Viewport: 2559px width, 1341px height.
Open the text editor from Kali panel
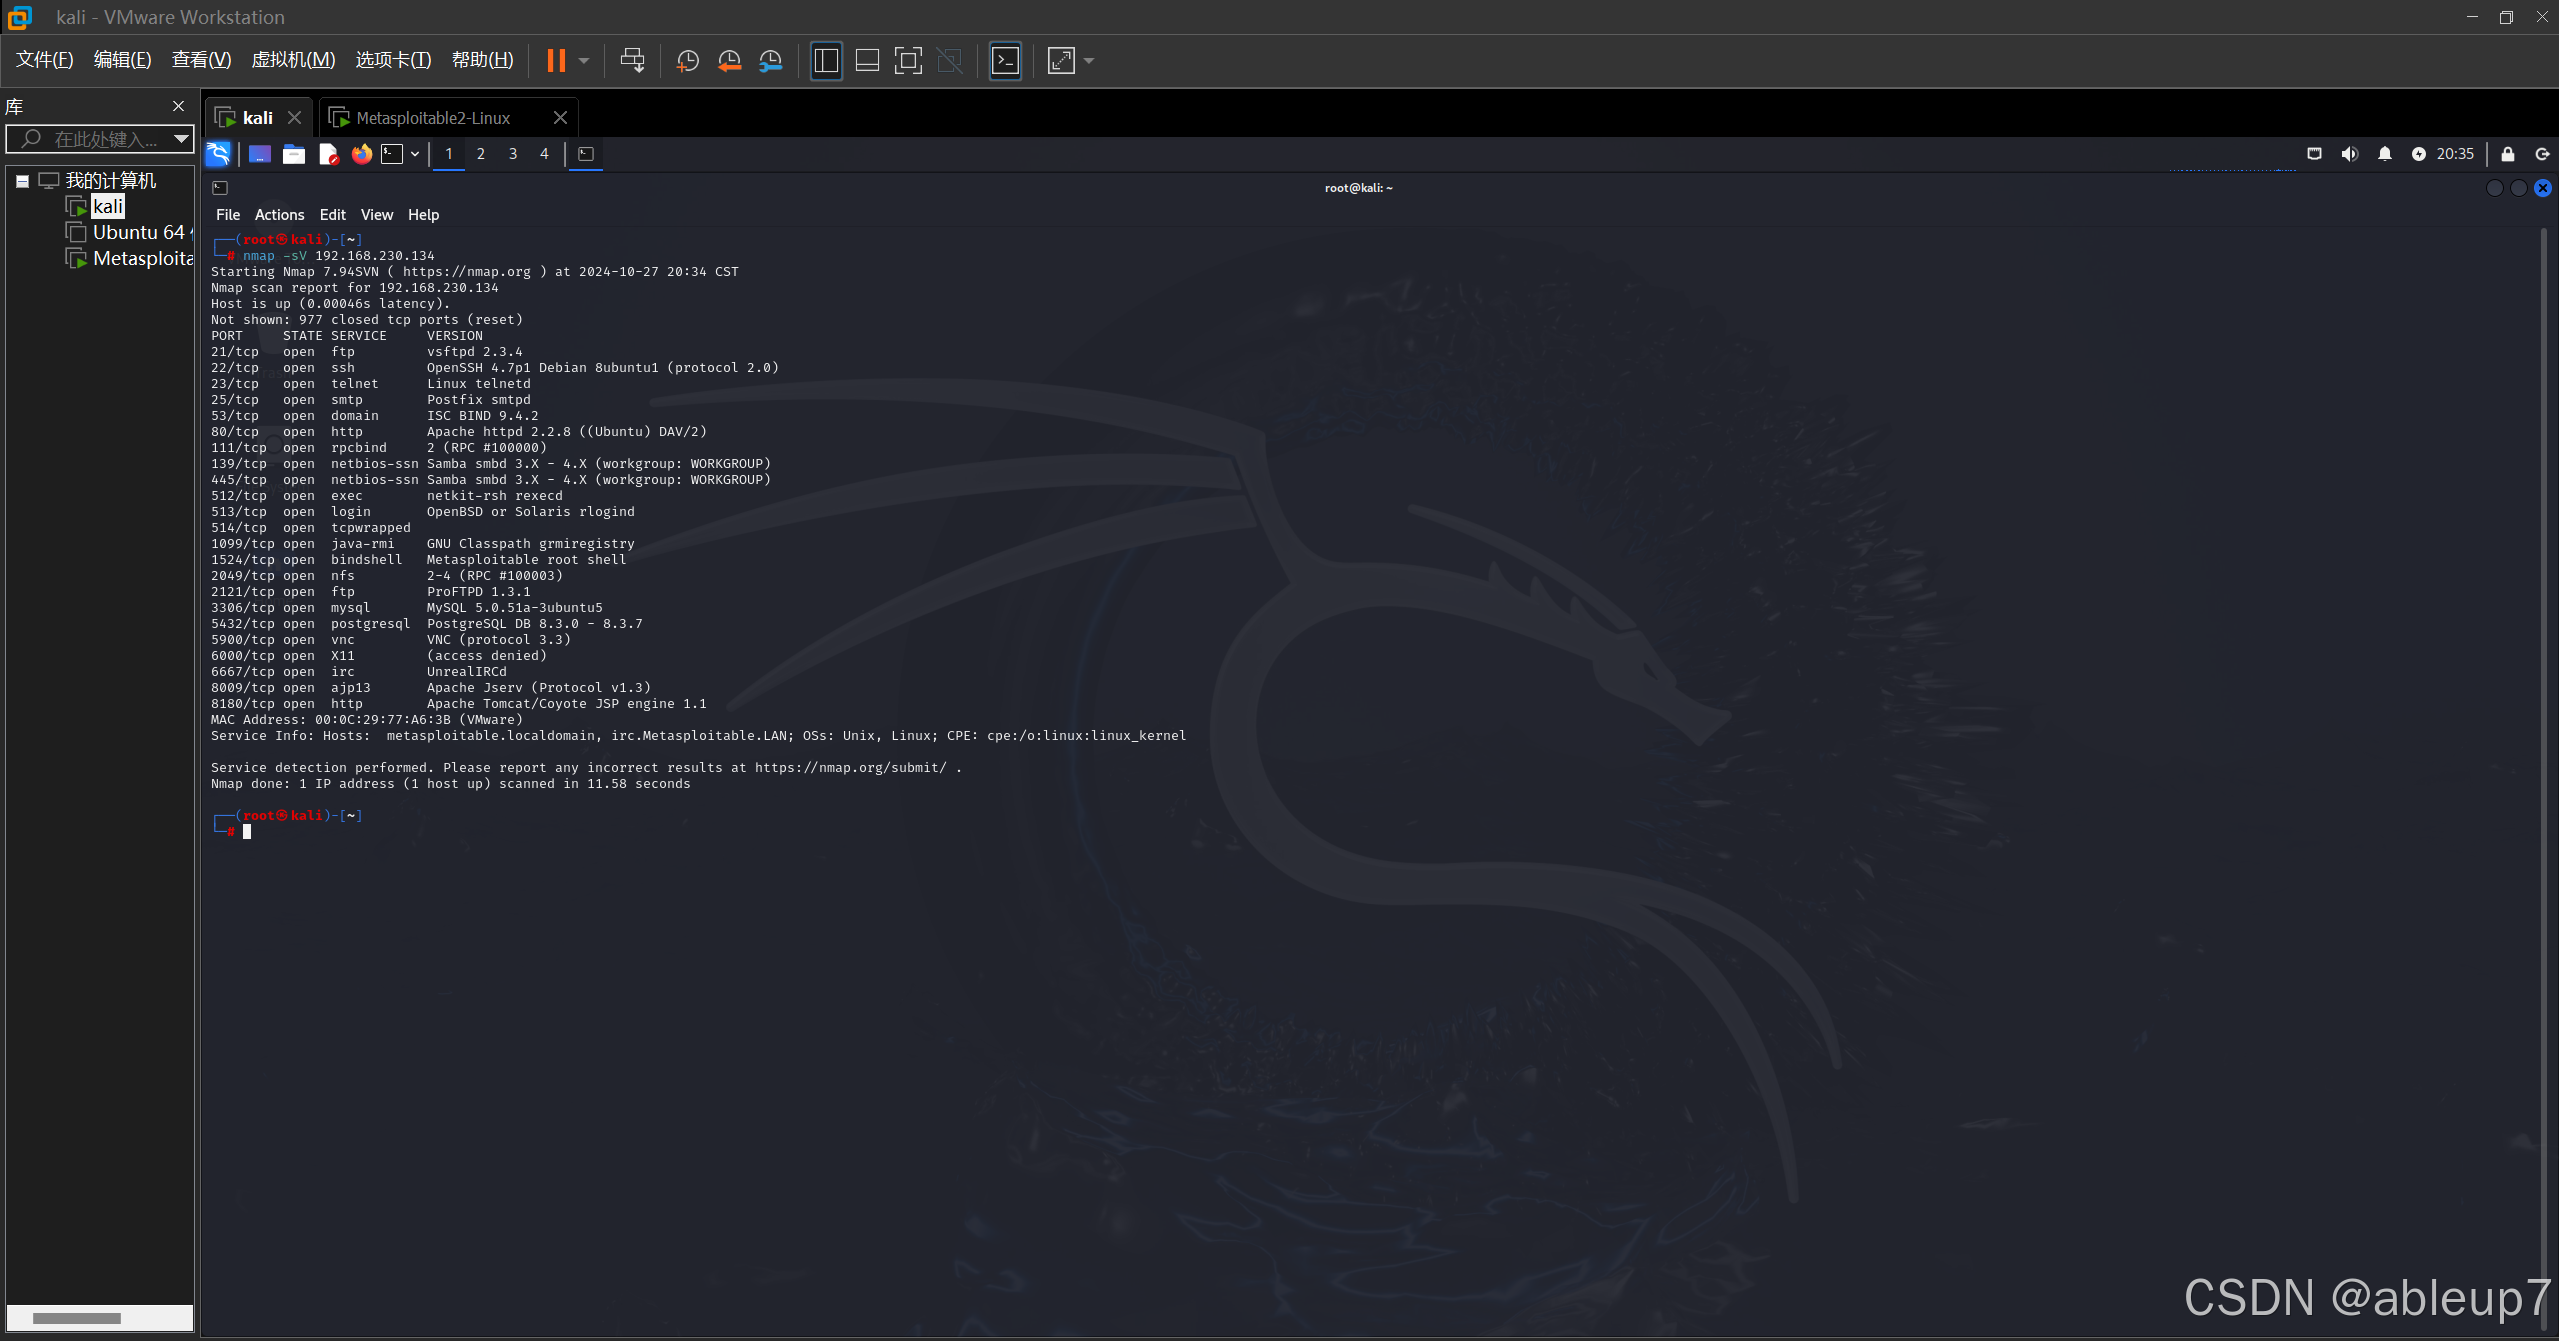[328, 154]
